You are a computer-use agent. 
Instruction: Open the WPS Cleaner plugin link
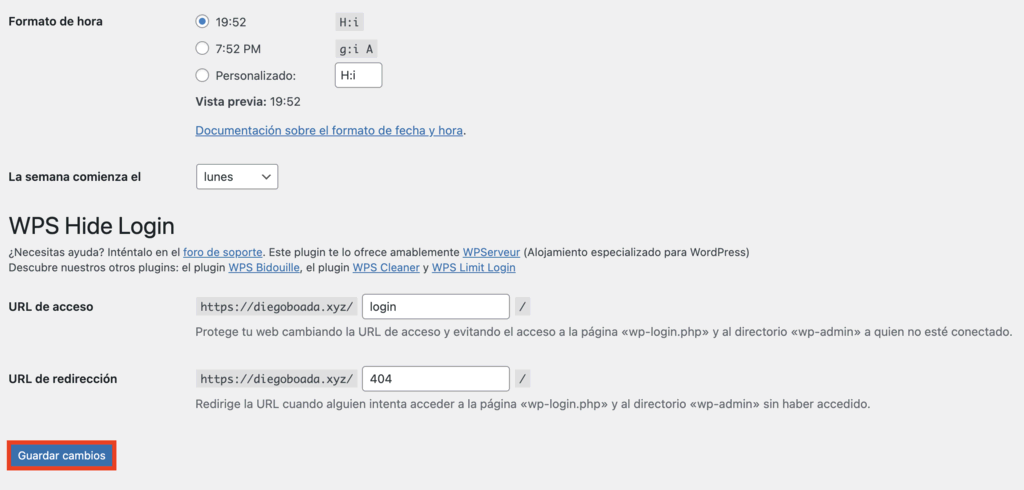point(385,268)
